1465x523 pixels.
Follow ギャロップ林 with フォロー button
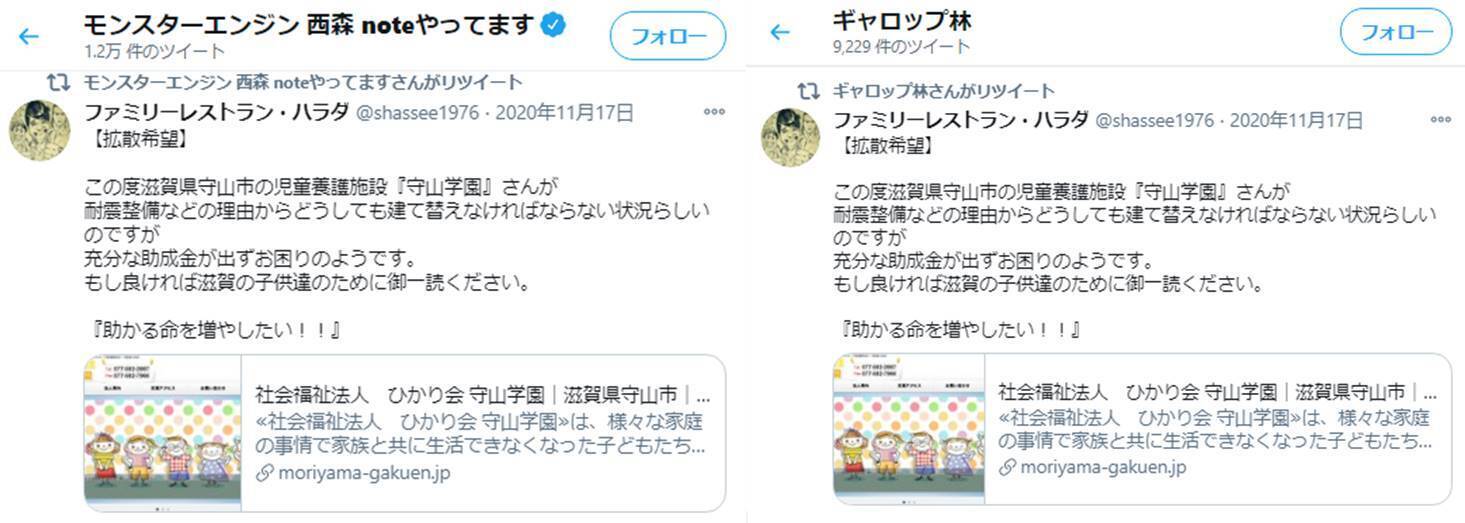point(1396,32)
